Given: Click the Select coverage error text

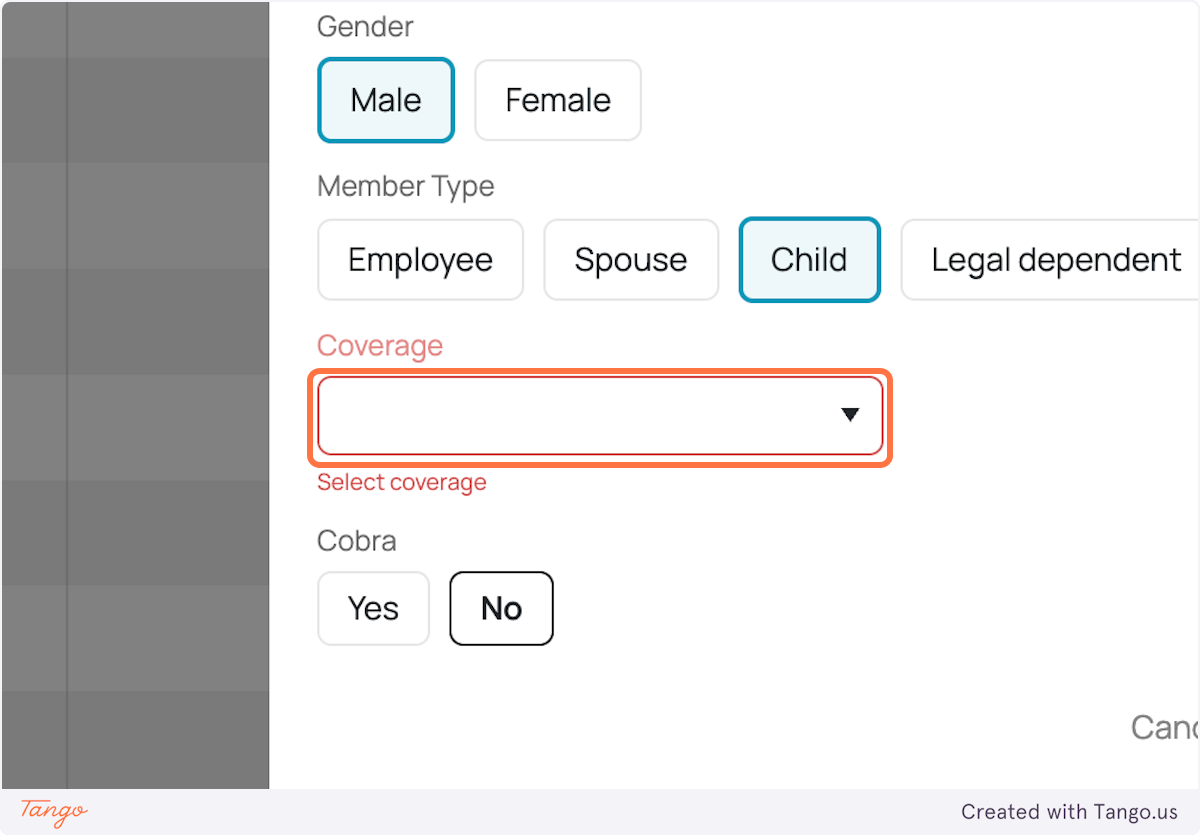Looking at the screenshot, I should [x=401, y=482].
